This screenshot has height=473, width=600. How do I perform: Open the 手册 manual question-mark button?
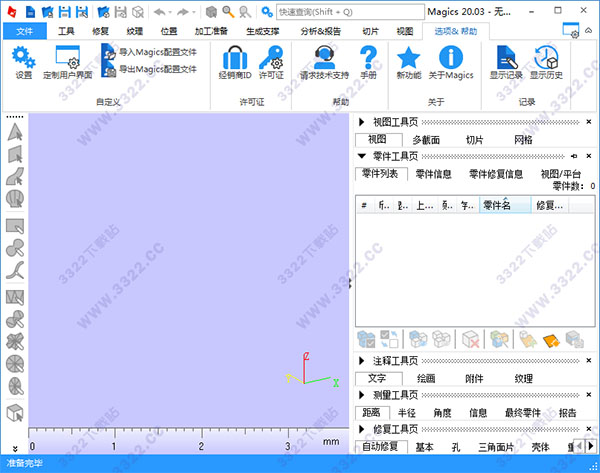click(x=368, y=63)
